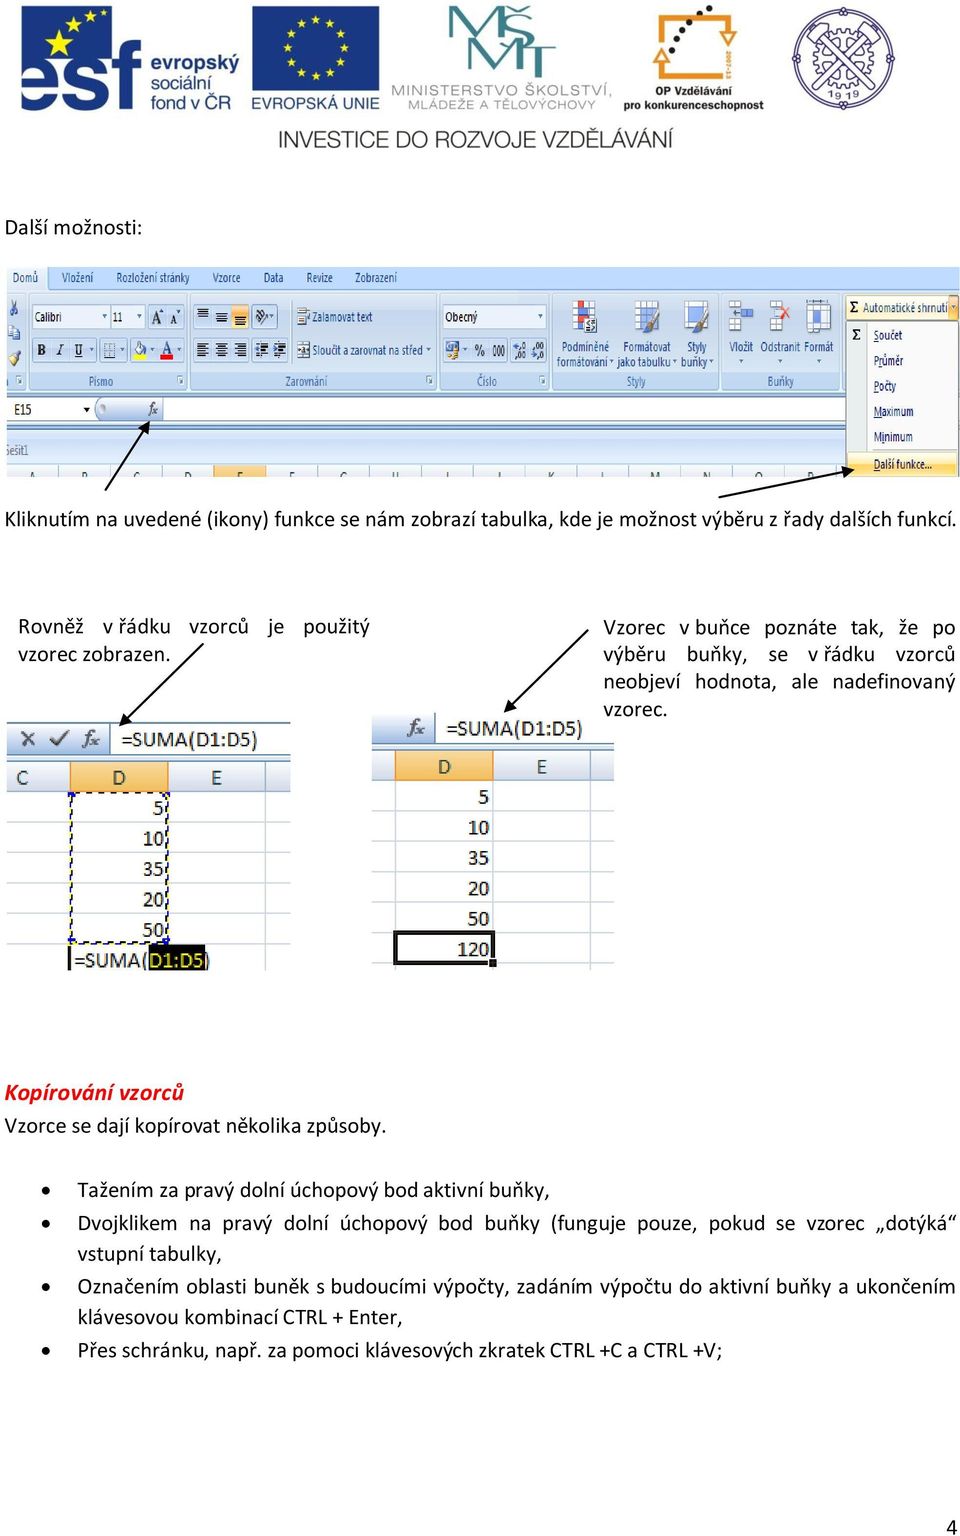This screenshot has width=960, height=1536.
Task: Choose Maximum from AutoSum menu
Action: tap(893, 412)
